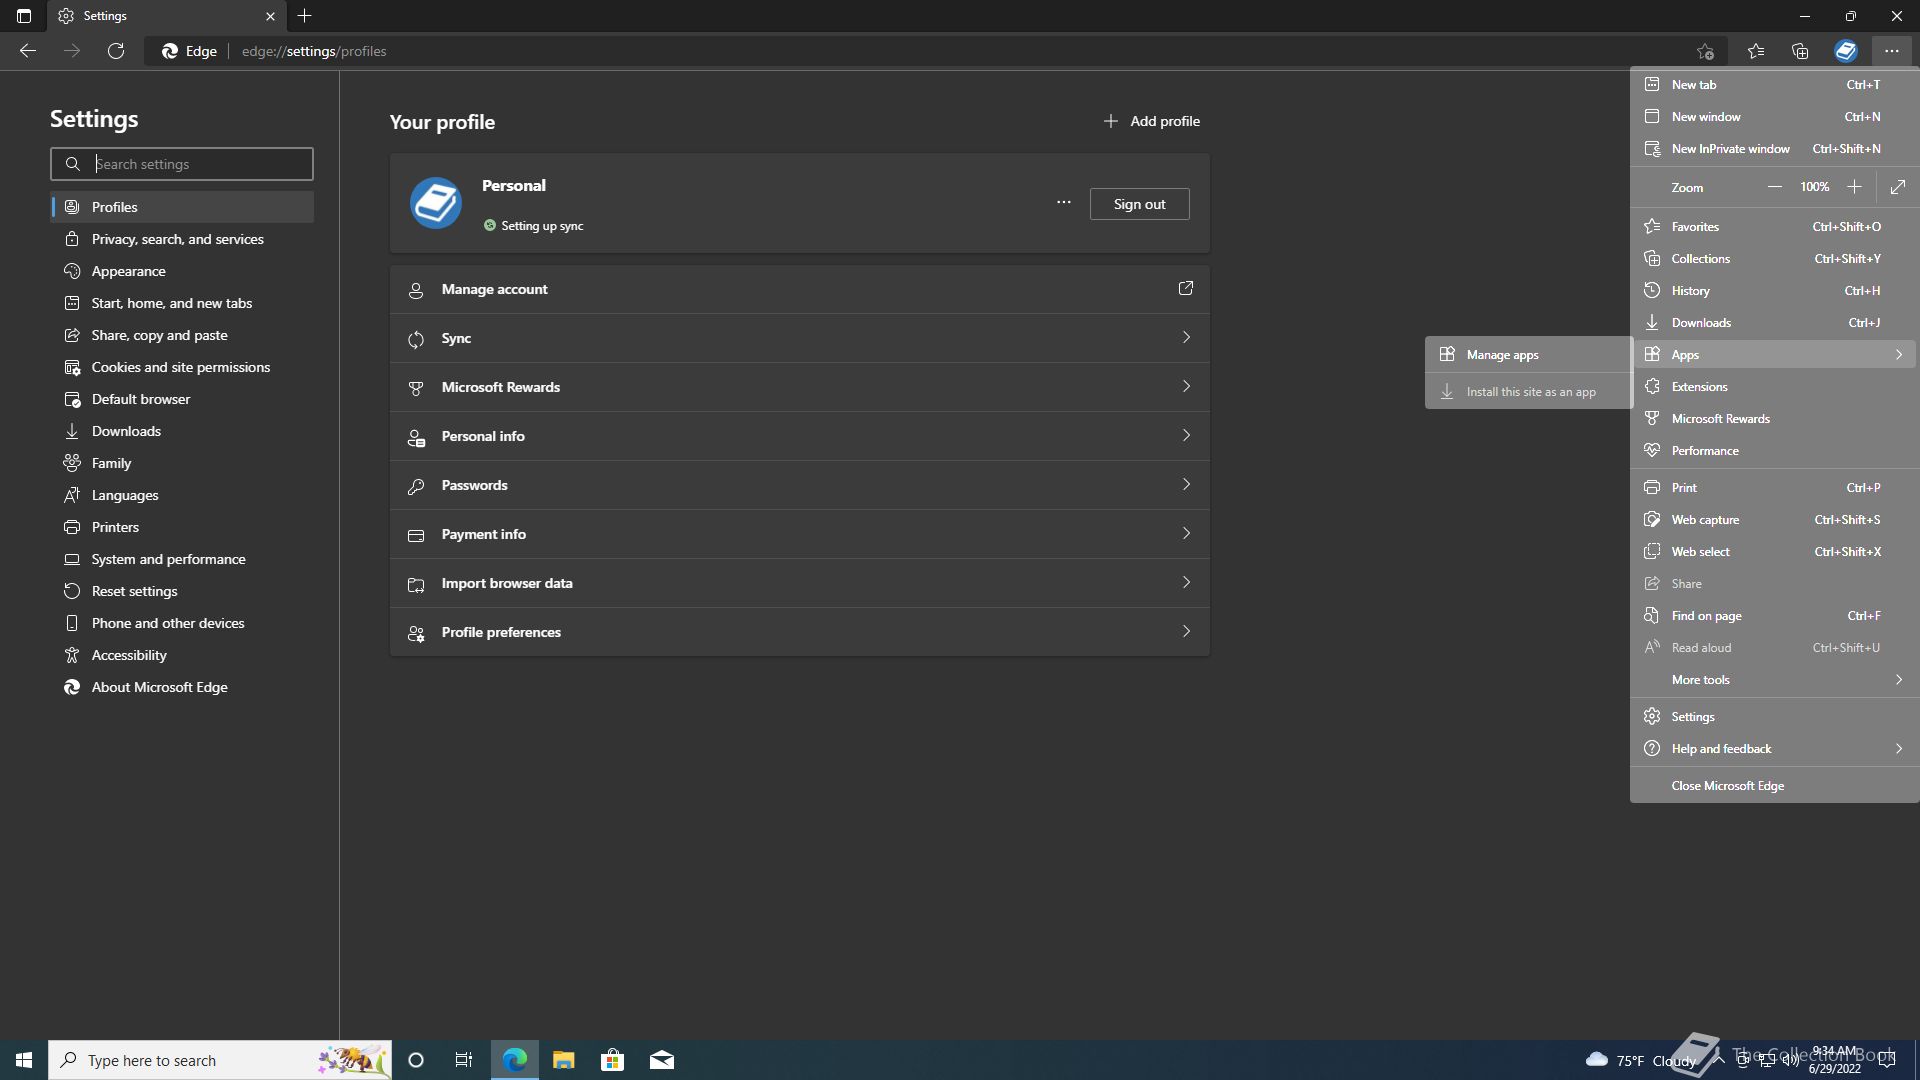Open more options for Personal profile
This screenshot has width=1920, height=1080.
pyautogui.click(x=1064, y=203)
